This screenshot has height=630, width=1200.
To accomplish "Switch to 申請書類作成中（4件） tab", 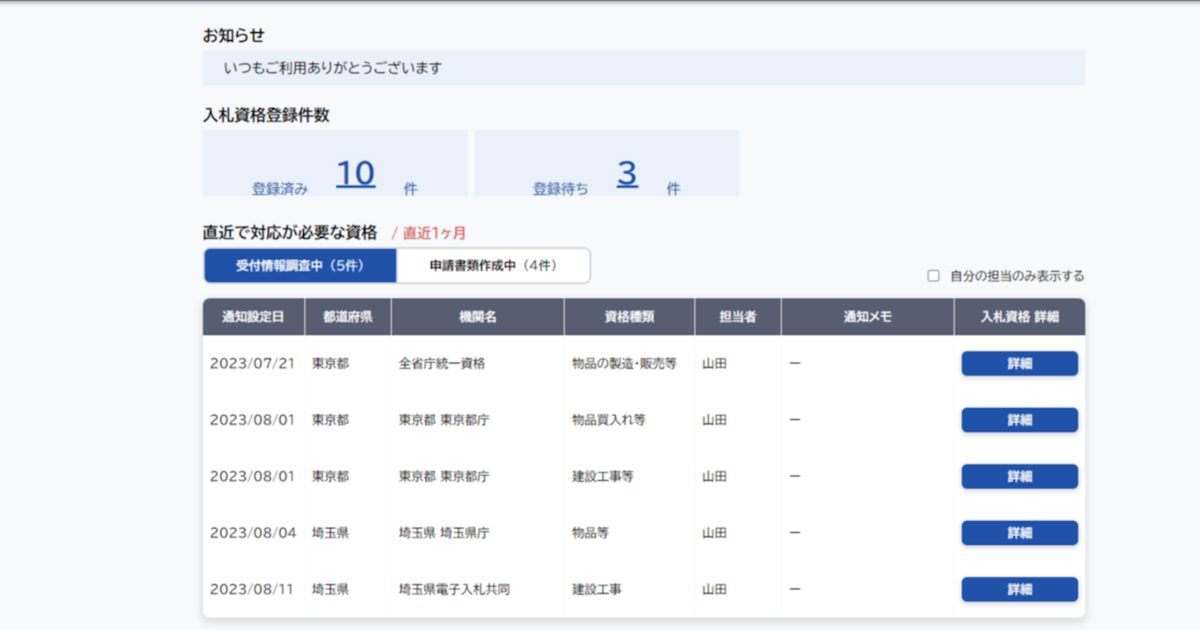I will pos(493,266).
